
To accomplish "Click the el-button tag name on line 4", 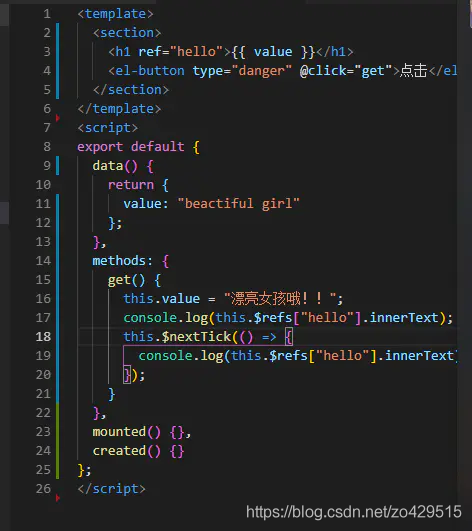I will tap(150, 71).
